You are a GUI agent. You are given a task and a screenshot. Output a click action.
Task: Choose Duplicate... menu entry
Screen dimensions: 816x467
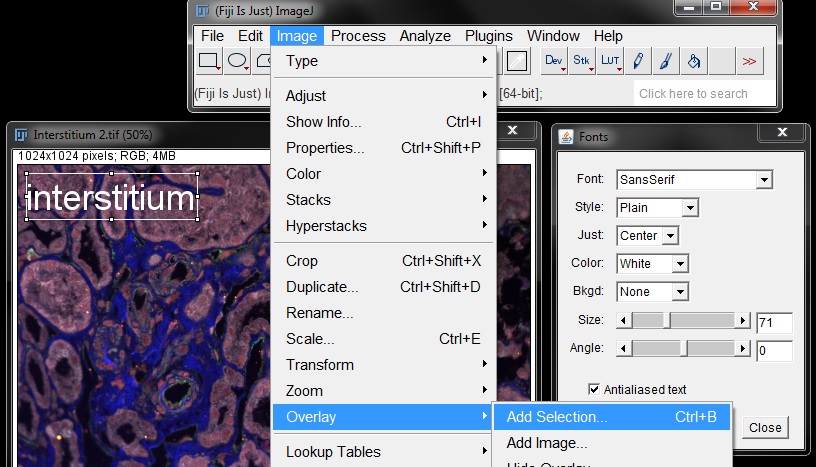click(384, 287)
